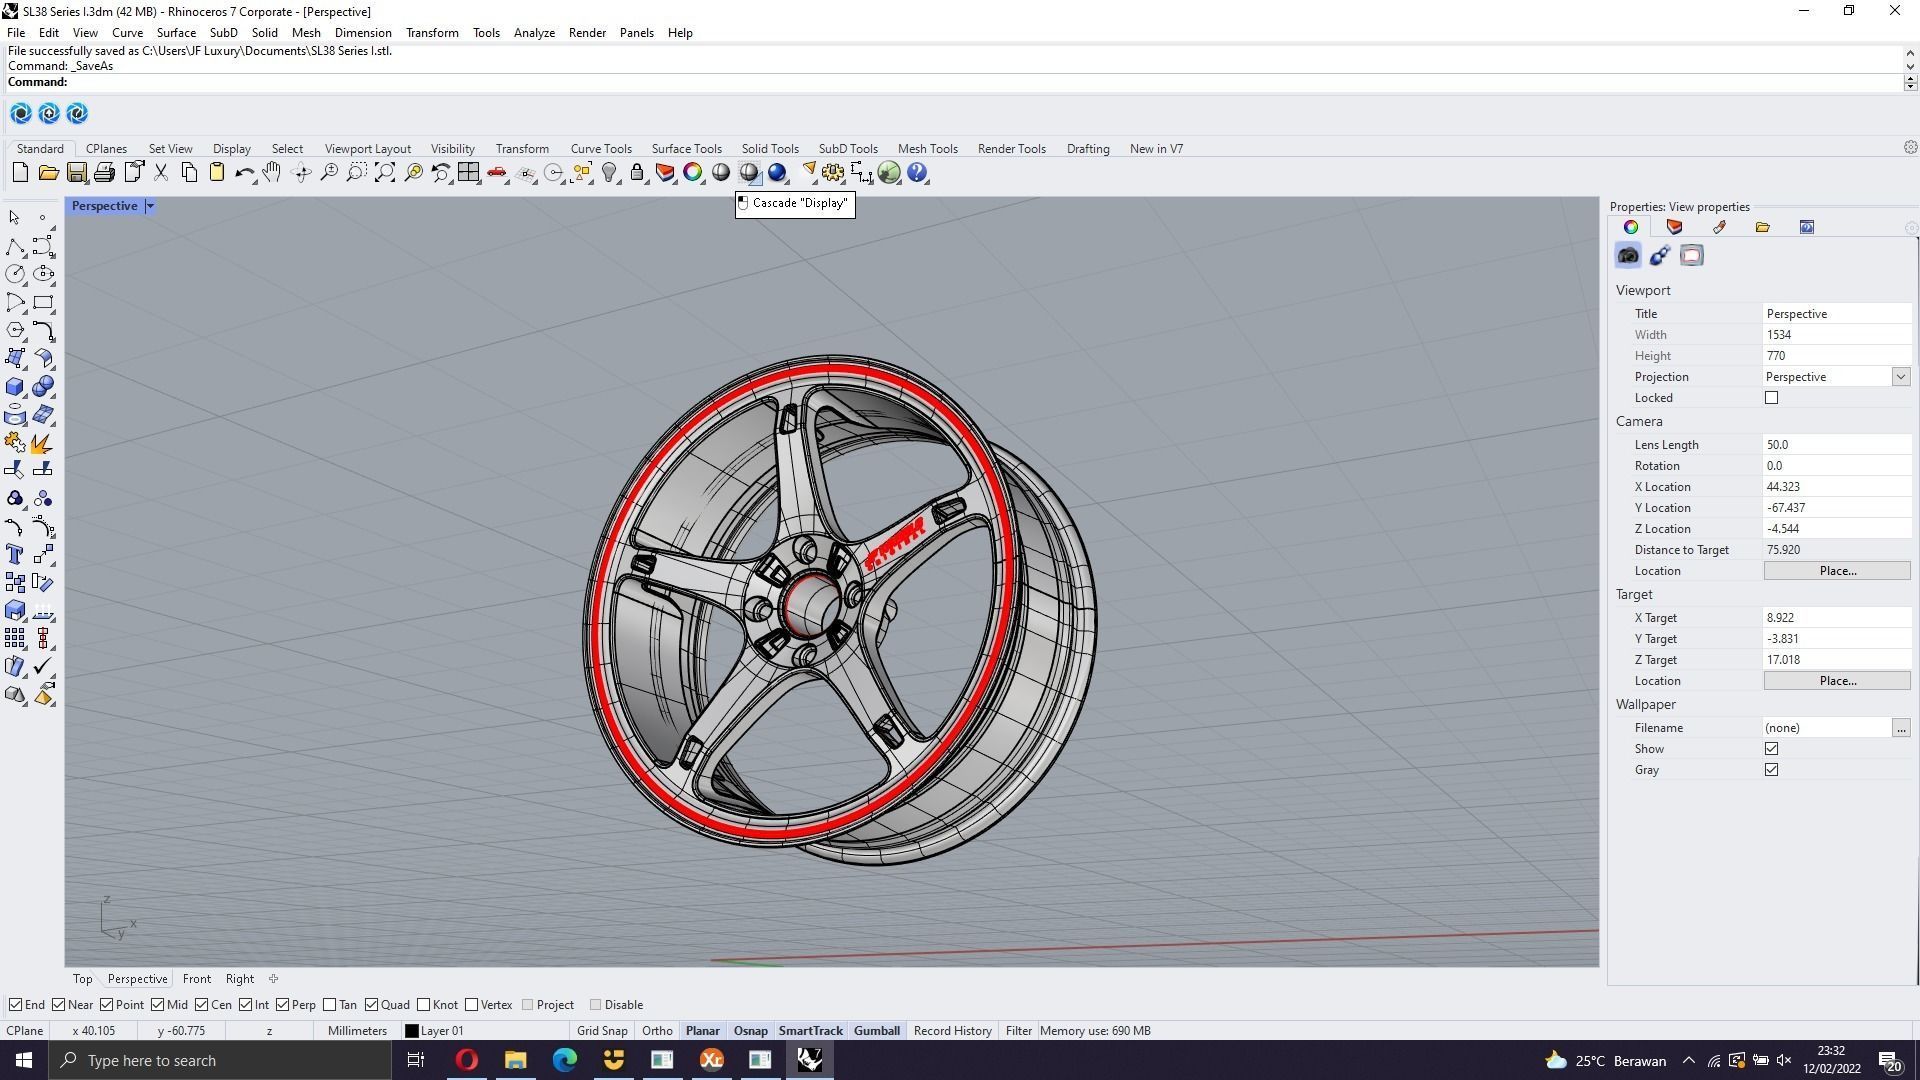Click the blue sphere render icon
This screenshot has width=1920, height=1080.
tap(777, 173)
